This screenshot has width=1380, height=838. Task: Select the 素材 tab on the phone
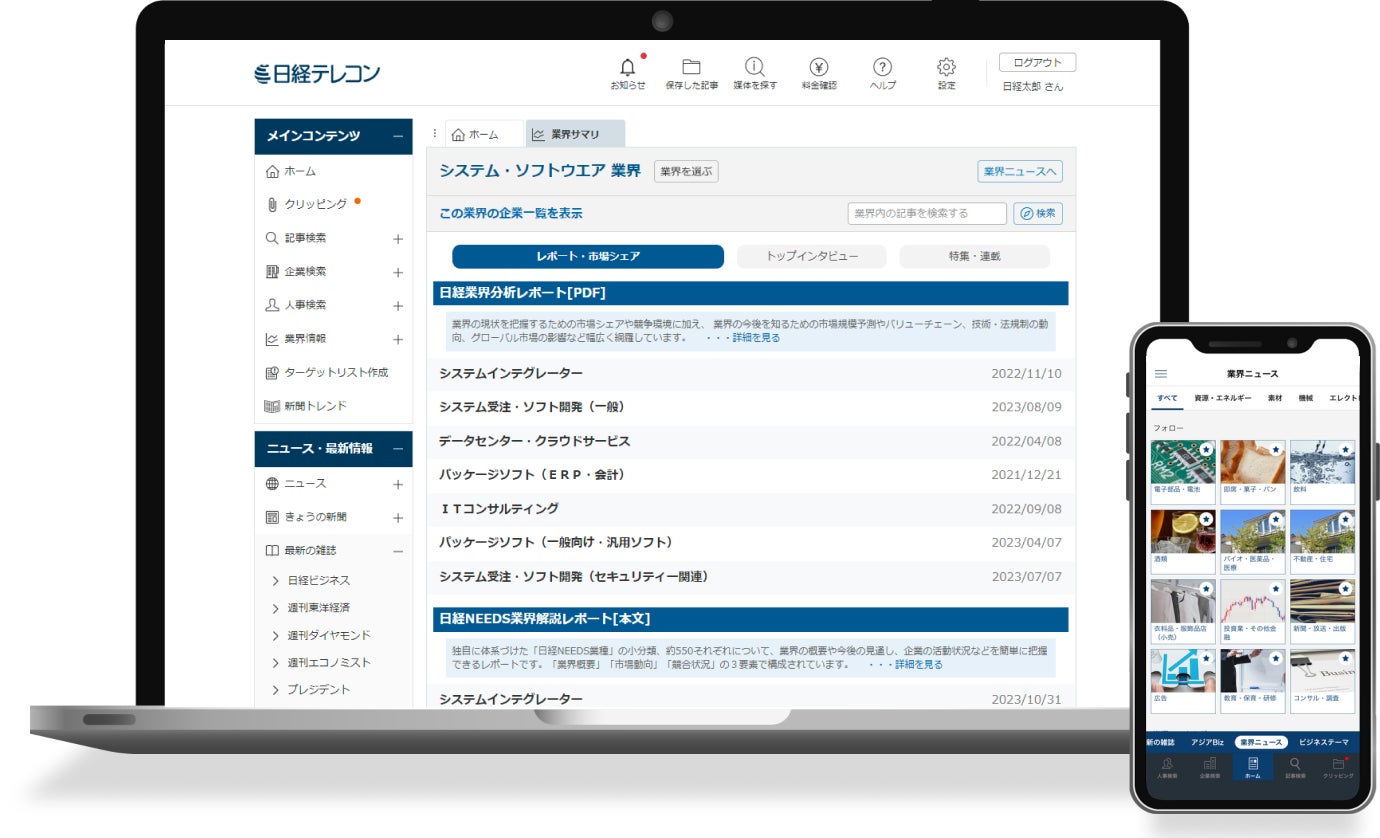pos(1274,398)
